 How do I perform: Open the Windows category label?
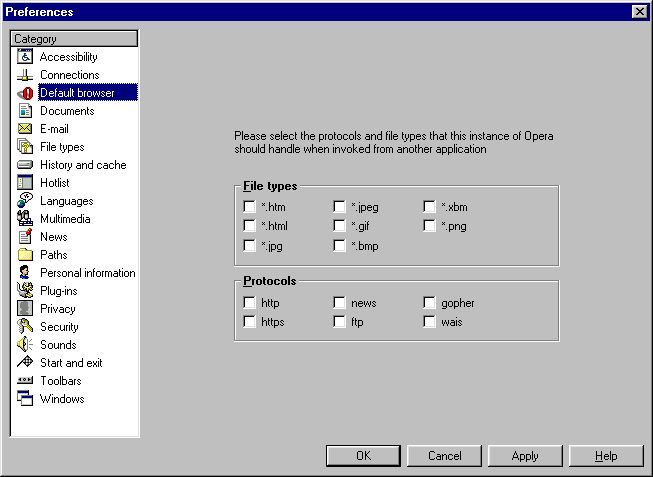[x=62, y=399]
